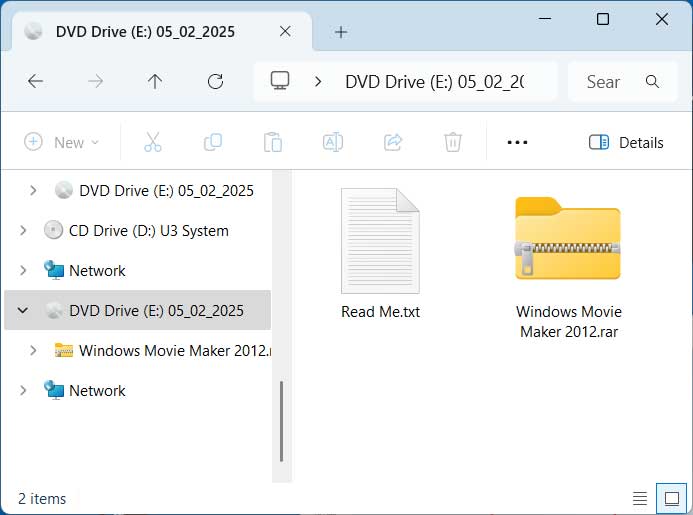Close the DVD Drive tab
Image resolution: width=693 pixels, height=515 pixels.
(285, 31)
